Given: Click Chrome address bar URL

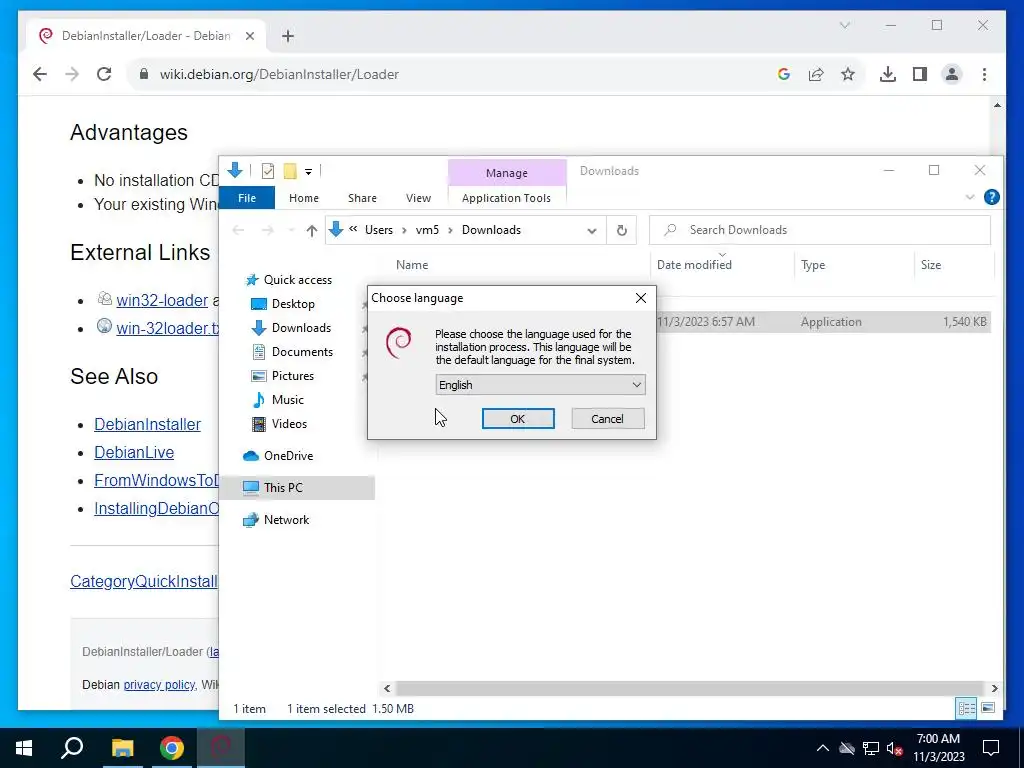Looking at the screenshot, I should tap(279, 74).
